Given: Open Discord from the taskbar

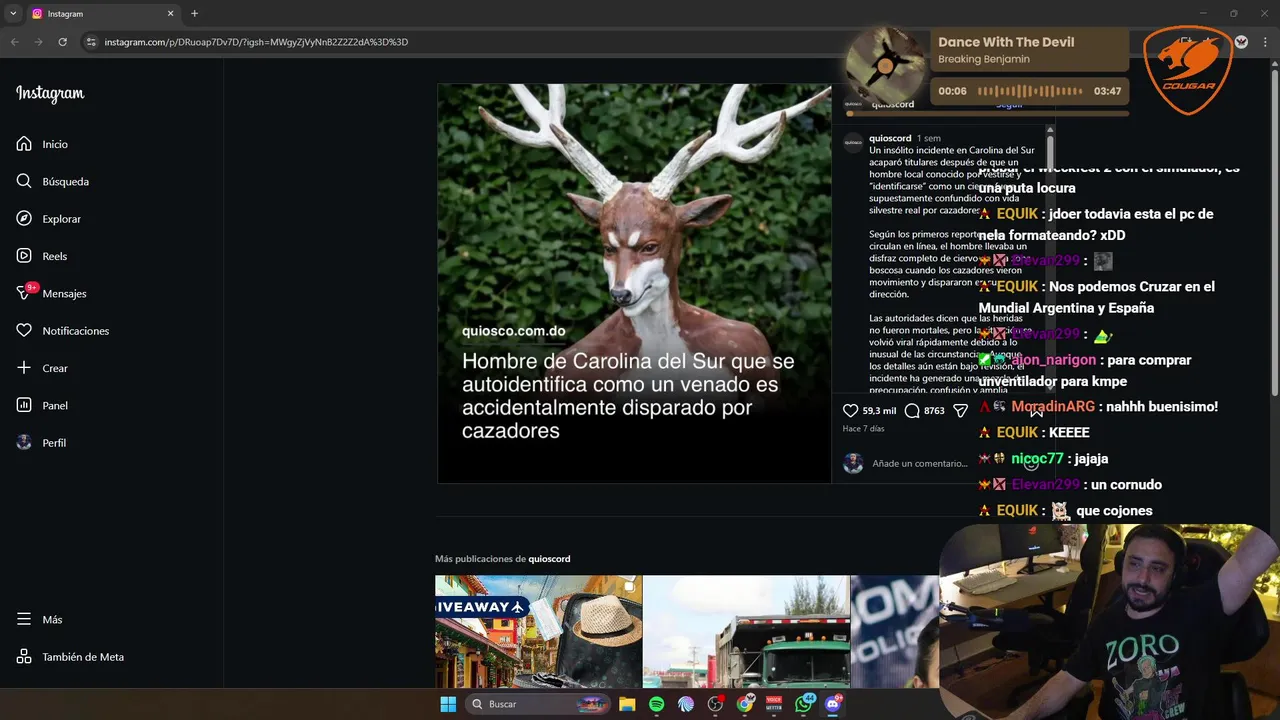Looking at the screenshot, I should coord(833,704).
